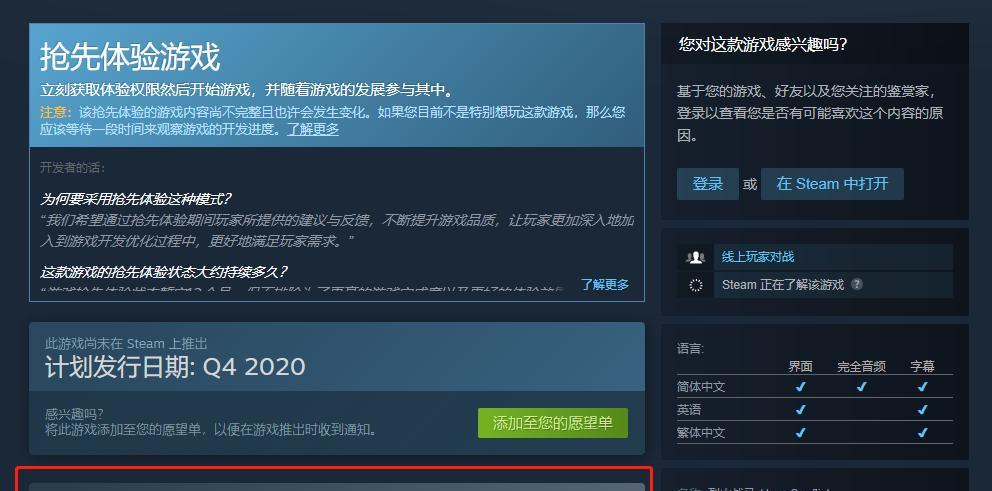992x491 pixels.
Task: Click the online PvP players icon
Action: tap(695, 257)
